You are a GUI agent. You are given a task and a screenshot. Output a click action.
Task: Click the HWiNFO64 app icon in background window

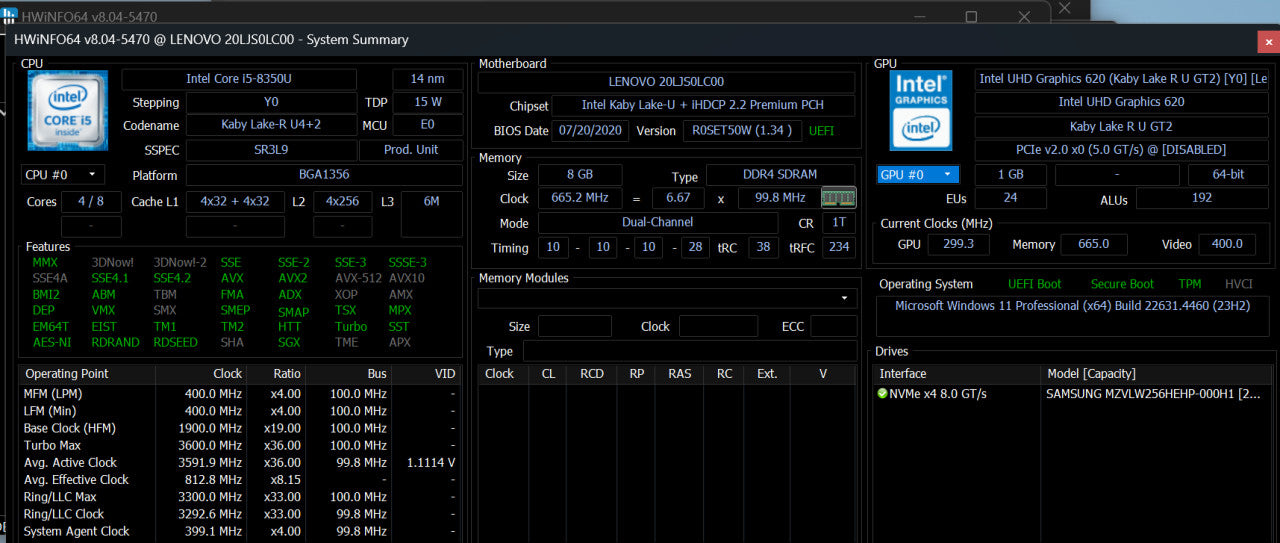coord(10,17)
